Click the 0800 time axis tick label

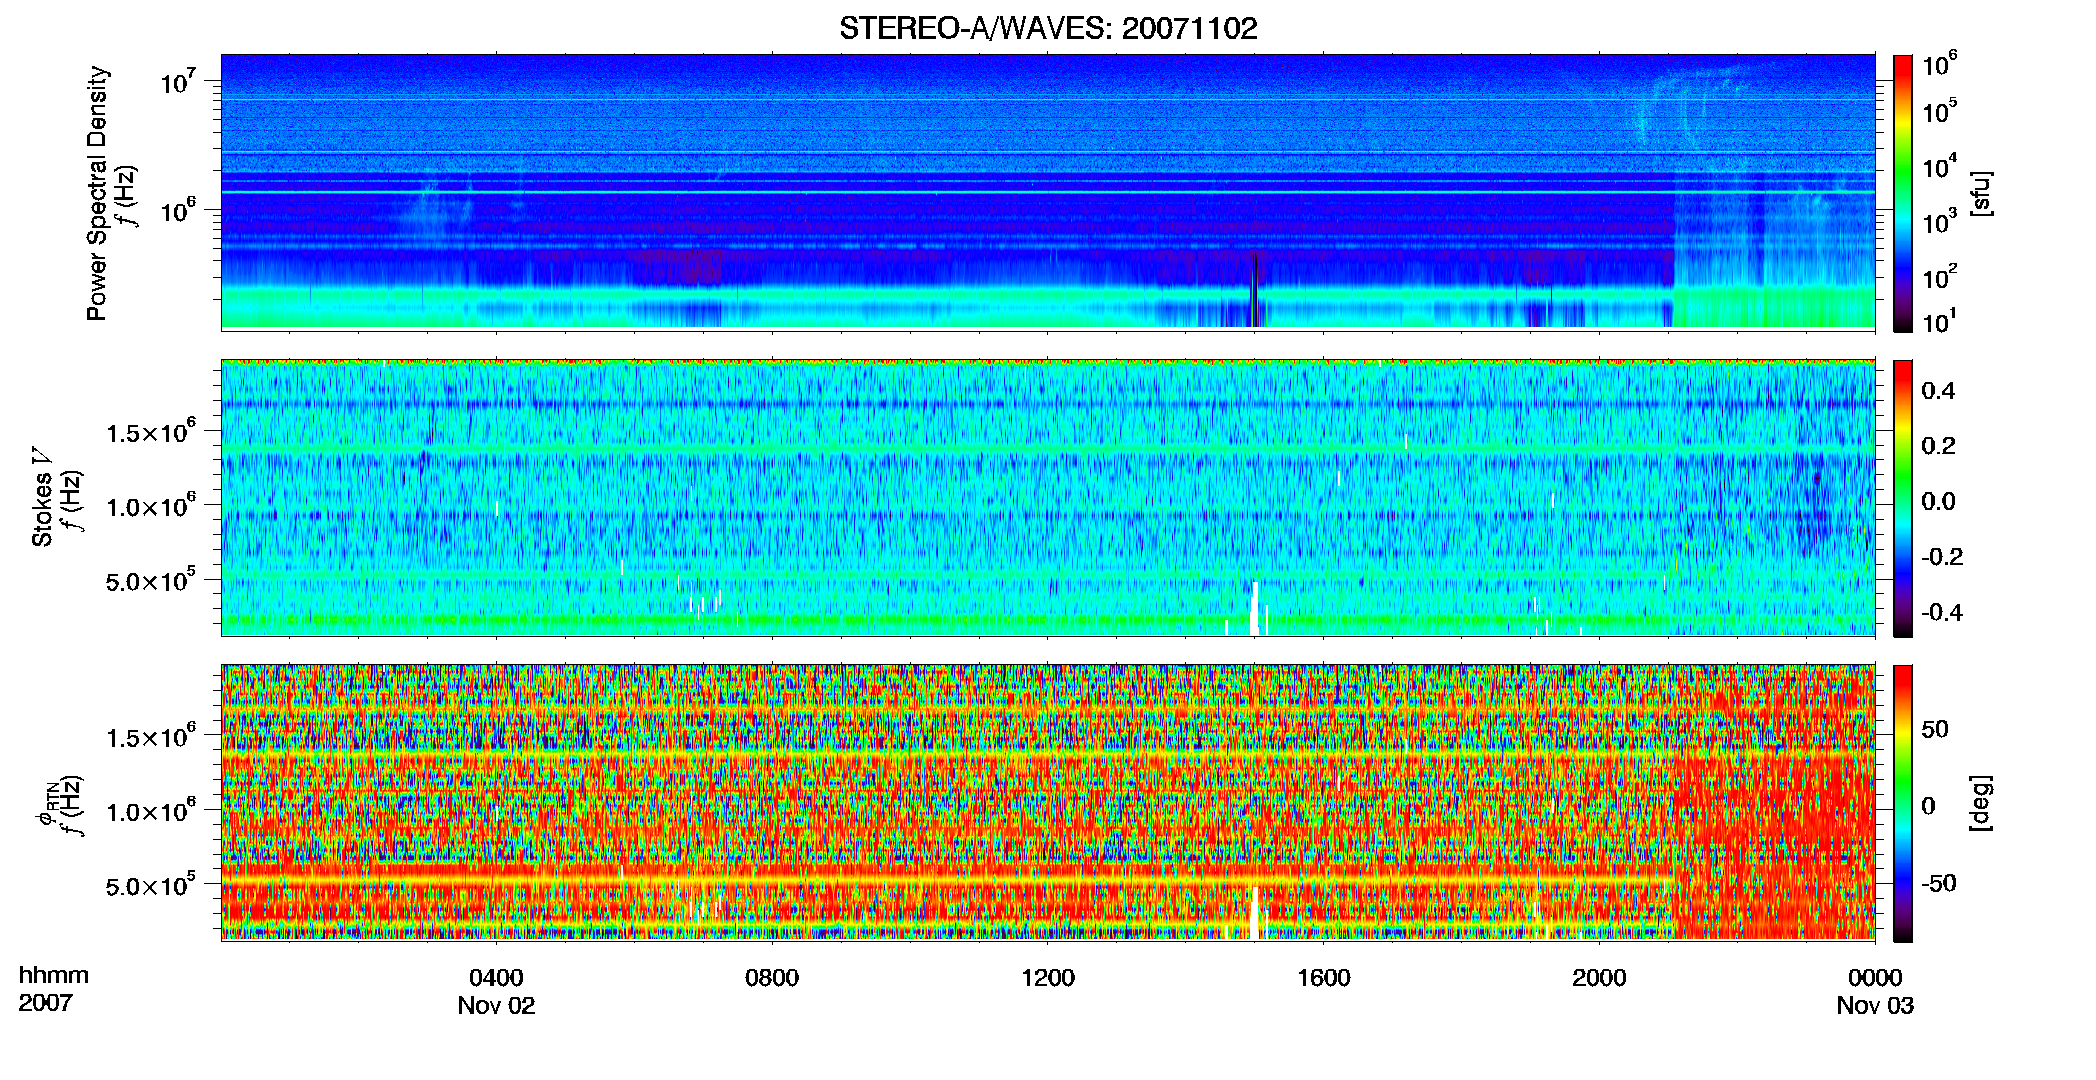pos(772,978)
